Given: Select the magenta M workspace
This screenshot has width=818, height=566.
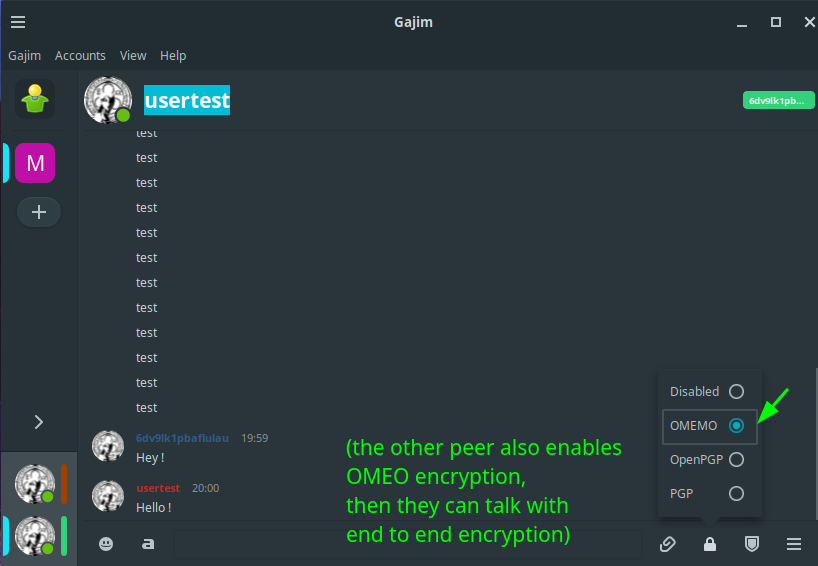Looking at the screenshot, I should 35,163.
